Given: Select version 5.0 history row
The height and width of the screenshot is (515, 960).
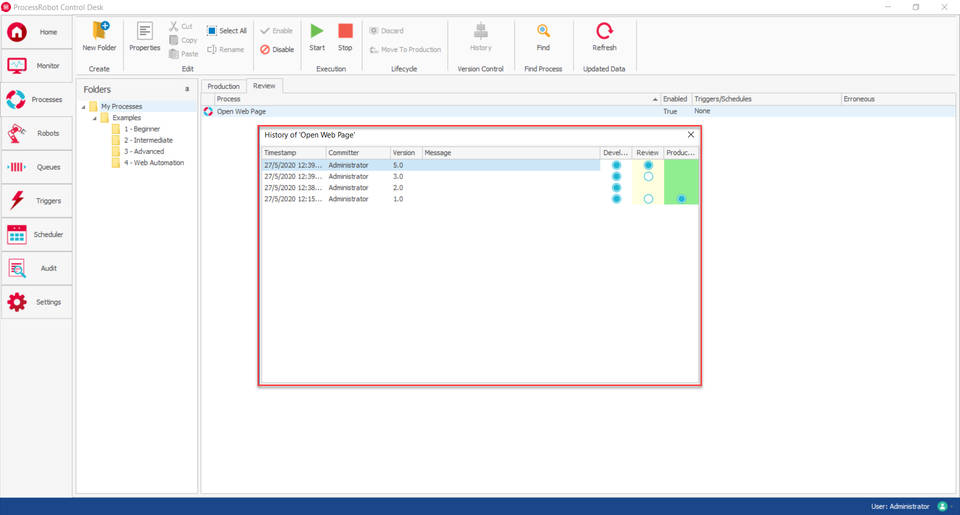Looking at the screenshot, I should point(480,165).
